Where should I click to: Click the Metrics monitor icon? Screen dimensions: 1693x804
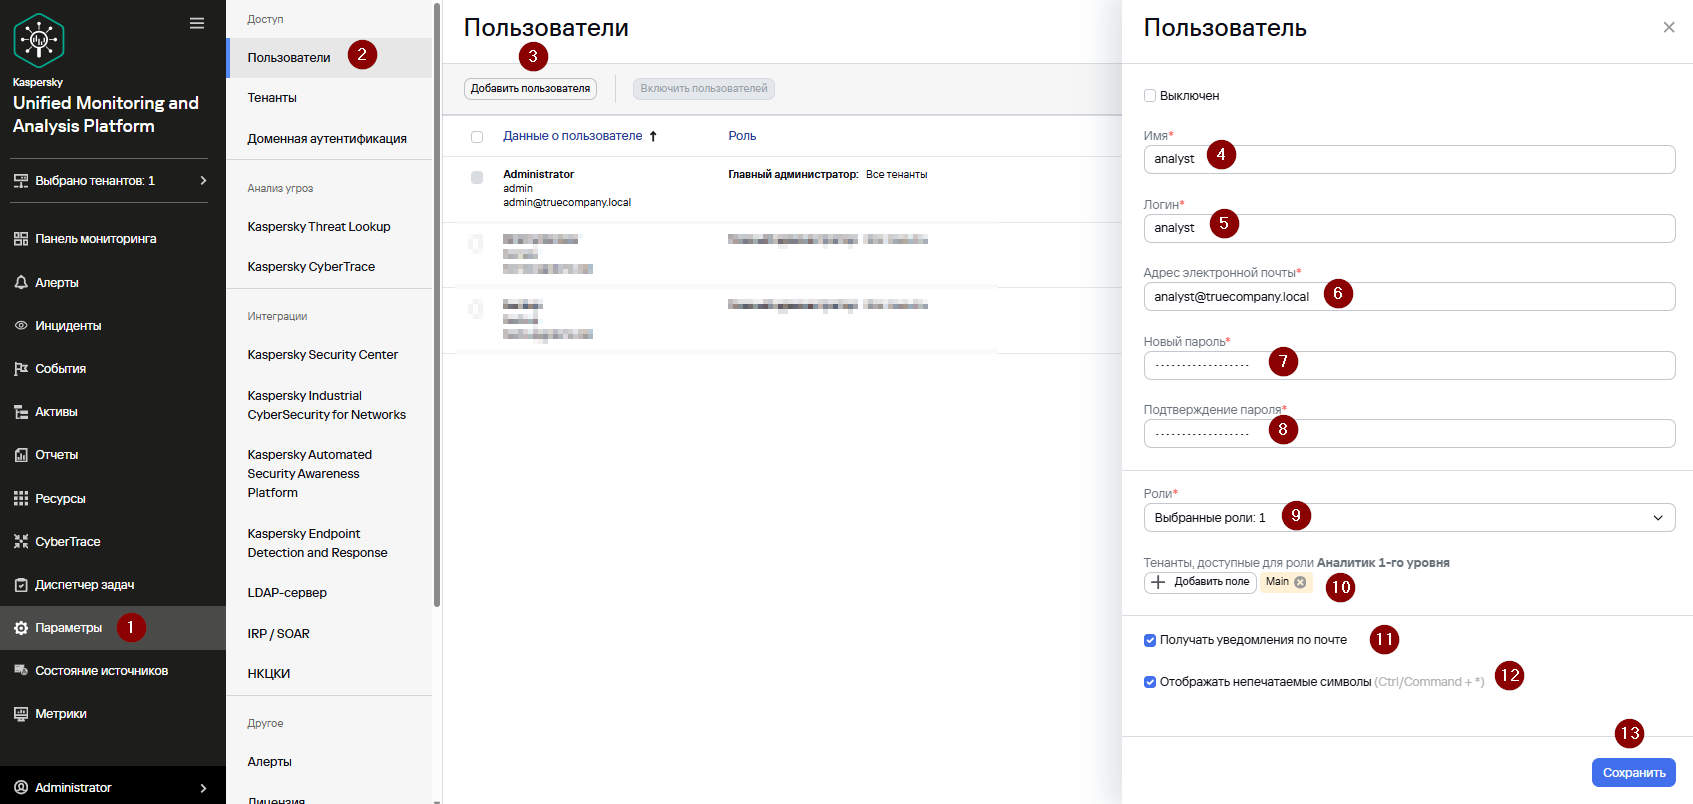[x=21, y=714]
